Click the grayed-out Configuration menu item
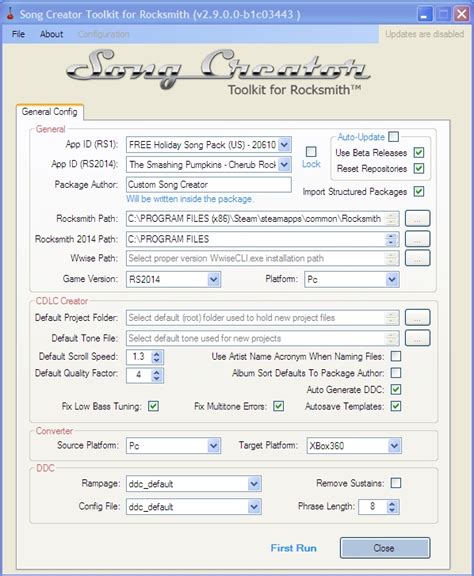 tap(103, 34)
